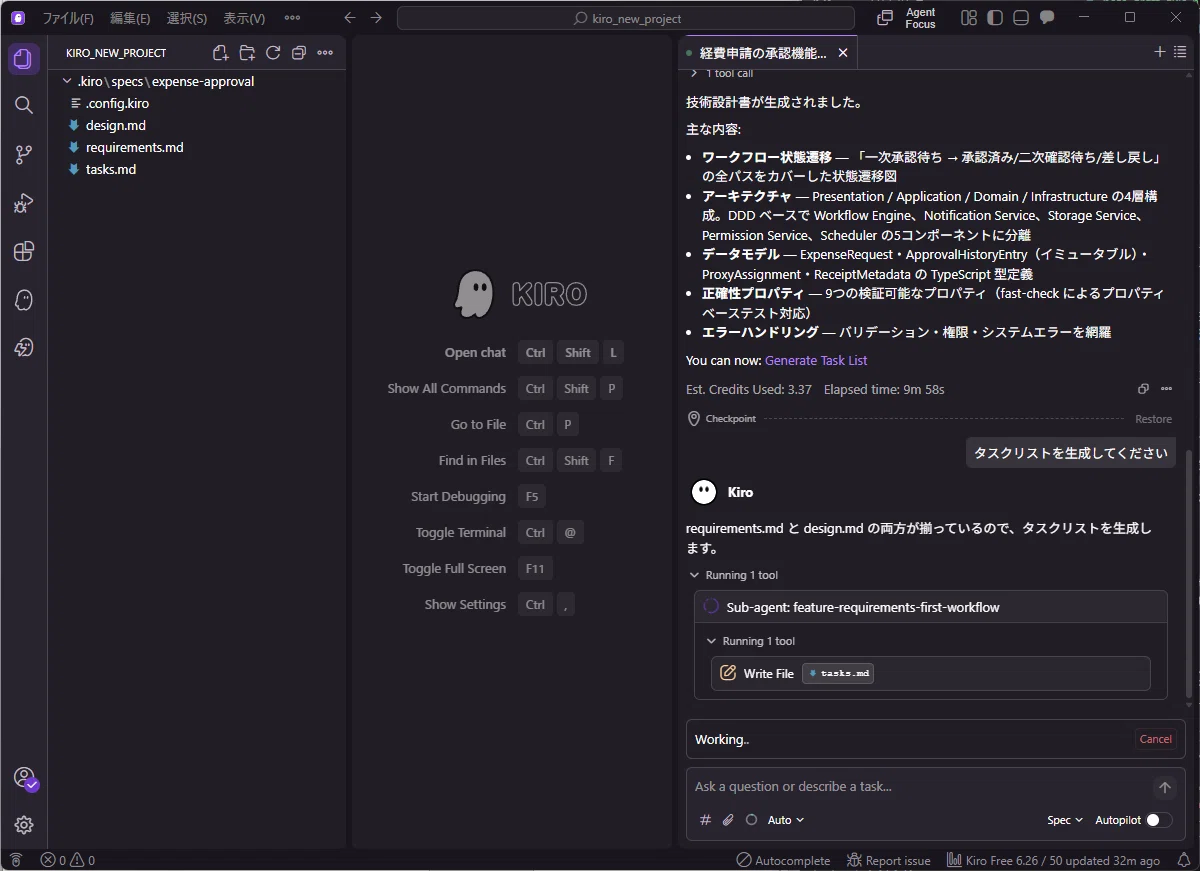This screenshot has height=871, width=1200.
Task: Open the Kiro ghost panel
Action: point(24,299)
